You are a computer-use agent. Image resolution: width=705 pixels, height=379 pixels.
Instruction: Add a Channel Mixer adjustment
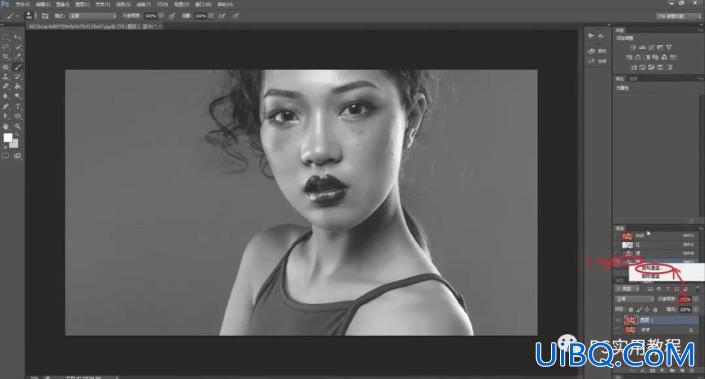[x=665, y=58]
